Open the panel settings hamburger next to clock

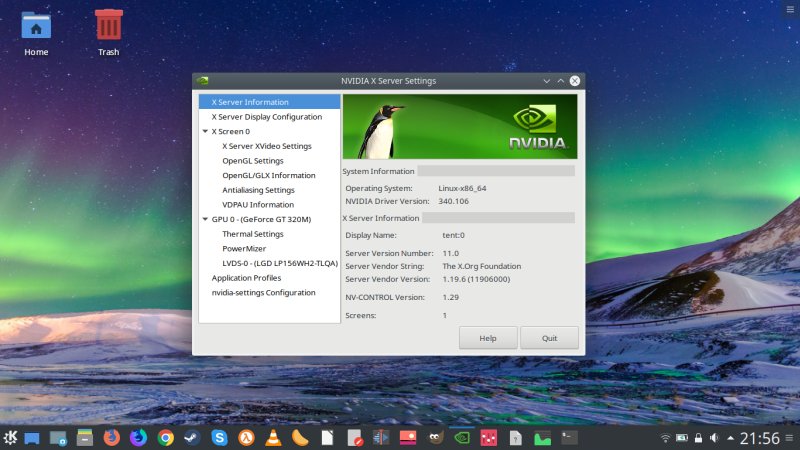pyautogui.click(x=789, y=438)
